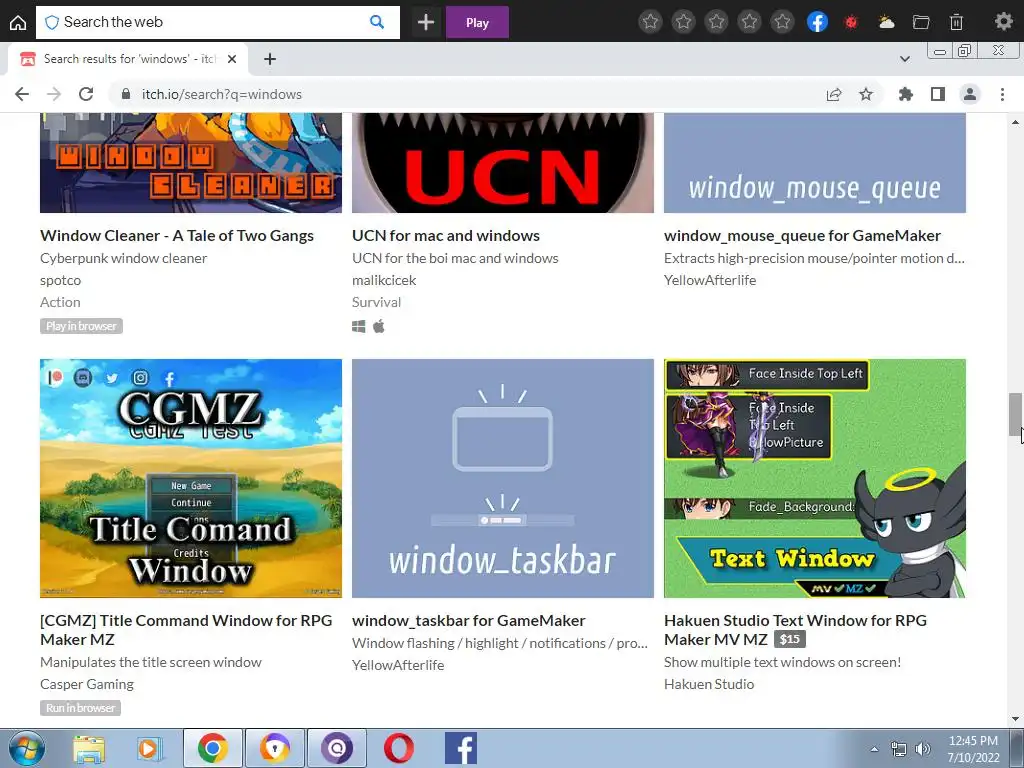
Task: Visit YellowAfterlife under window_mouse_queue
Action: 710,280
